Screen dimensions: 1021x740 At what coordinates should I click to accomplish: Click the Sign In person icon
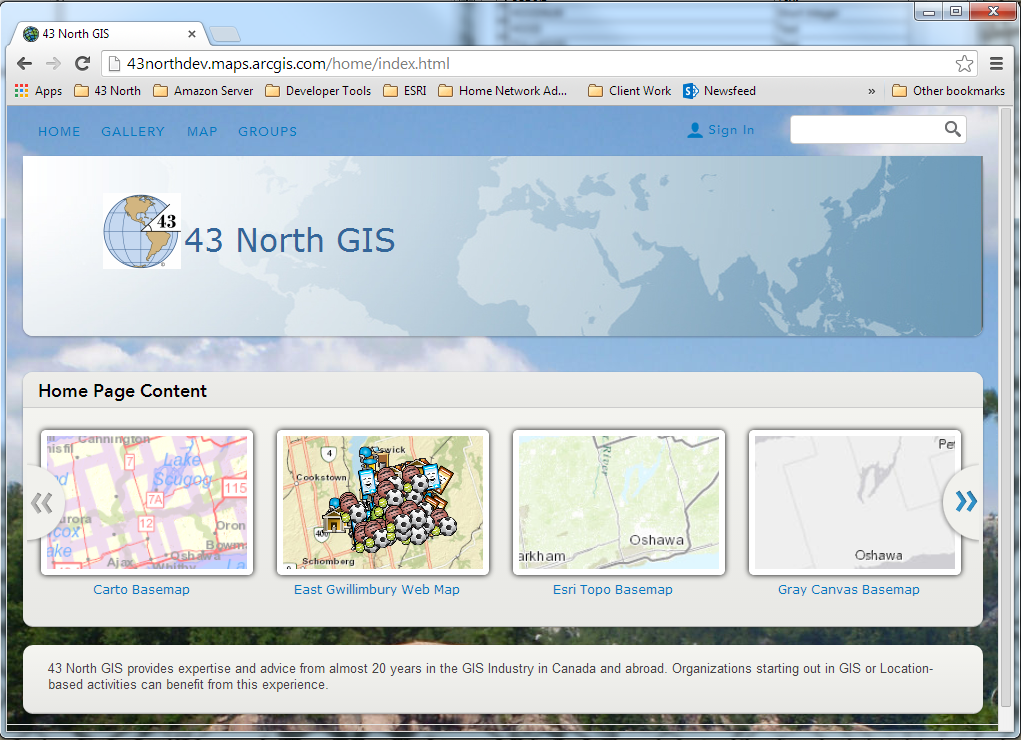(x=694, y=129)
